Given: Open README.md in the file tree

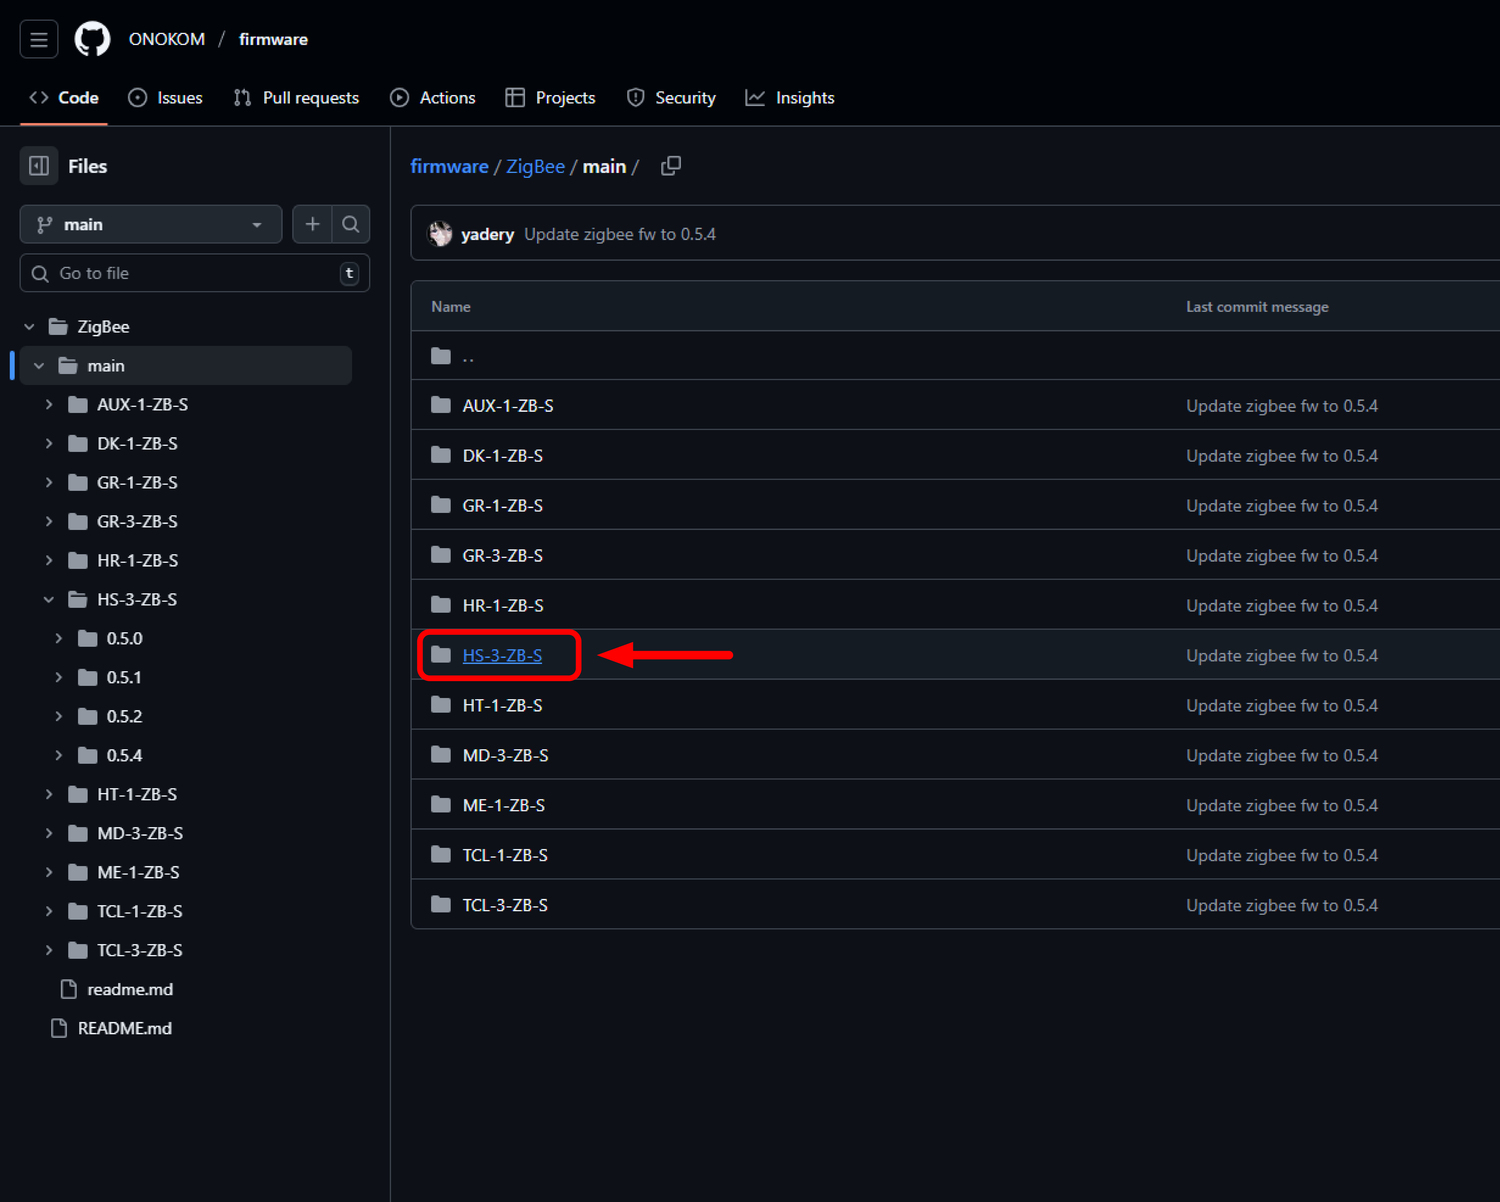Looking at the screenshot, I should pos(124,1028).
